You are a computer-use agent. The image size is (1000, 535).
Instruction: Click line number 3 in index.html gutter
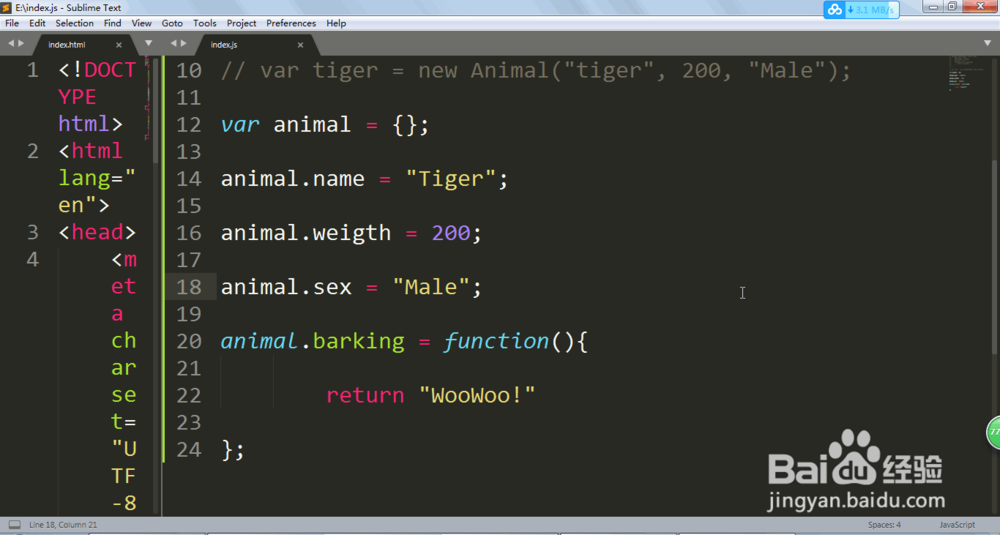tap(33, 232)
